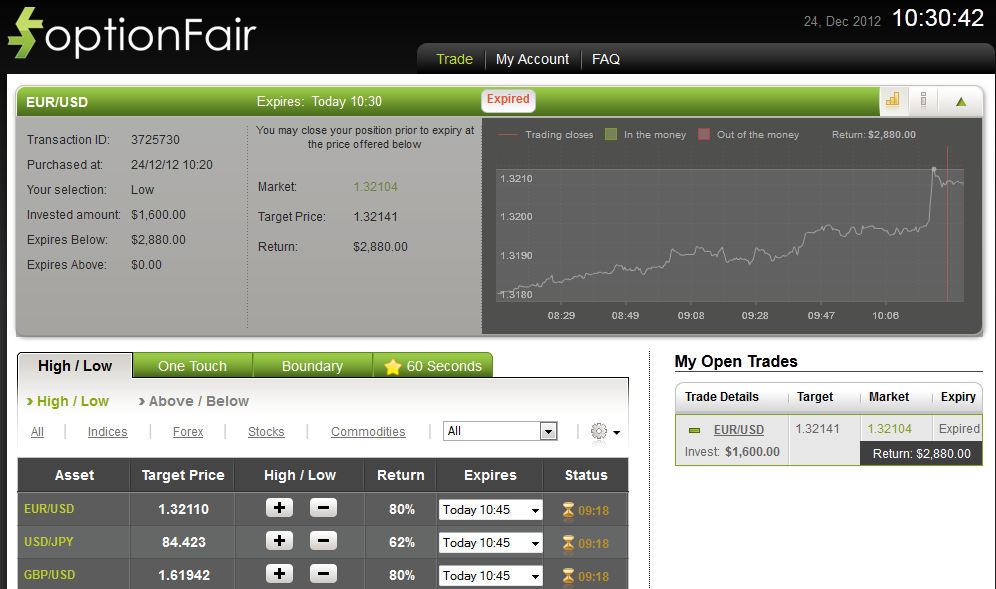The image size is (996, 589).
Task: Click the optionFair logo
Action: (132, 34)
